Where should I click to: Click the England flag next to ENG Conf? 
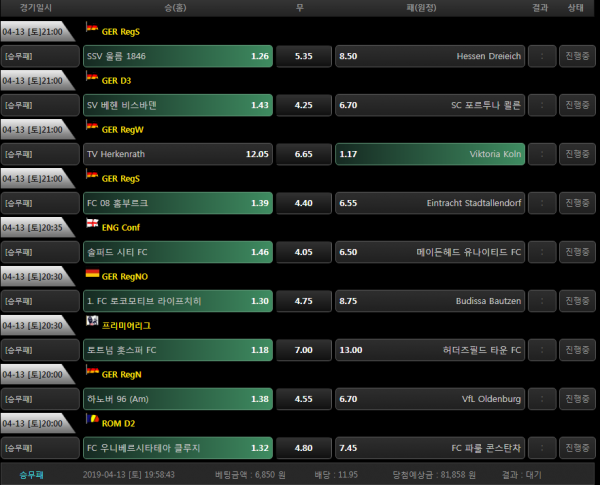click(x=92, y=227)
